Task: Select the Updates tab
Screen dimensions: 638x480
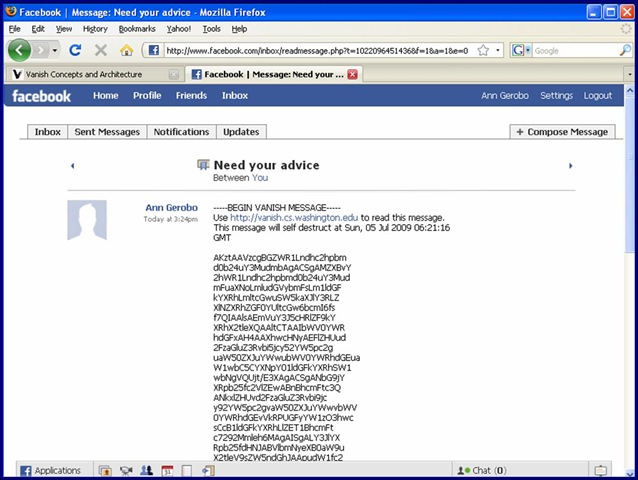Action: click(241, 132)
